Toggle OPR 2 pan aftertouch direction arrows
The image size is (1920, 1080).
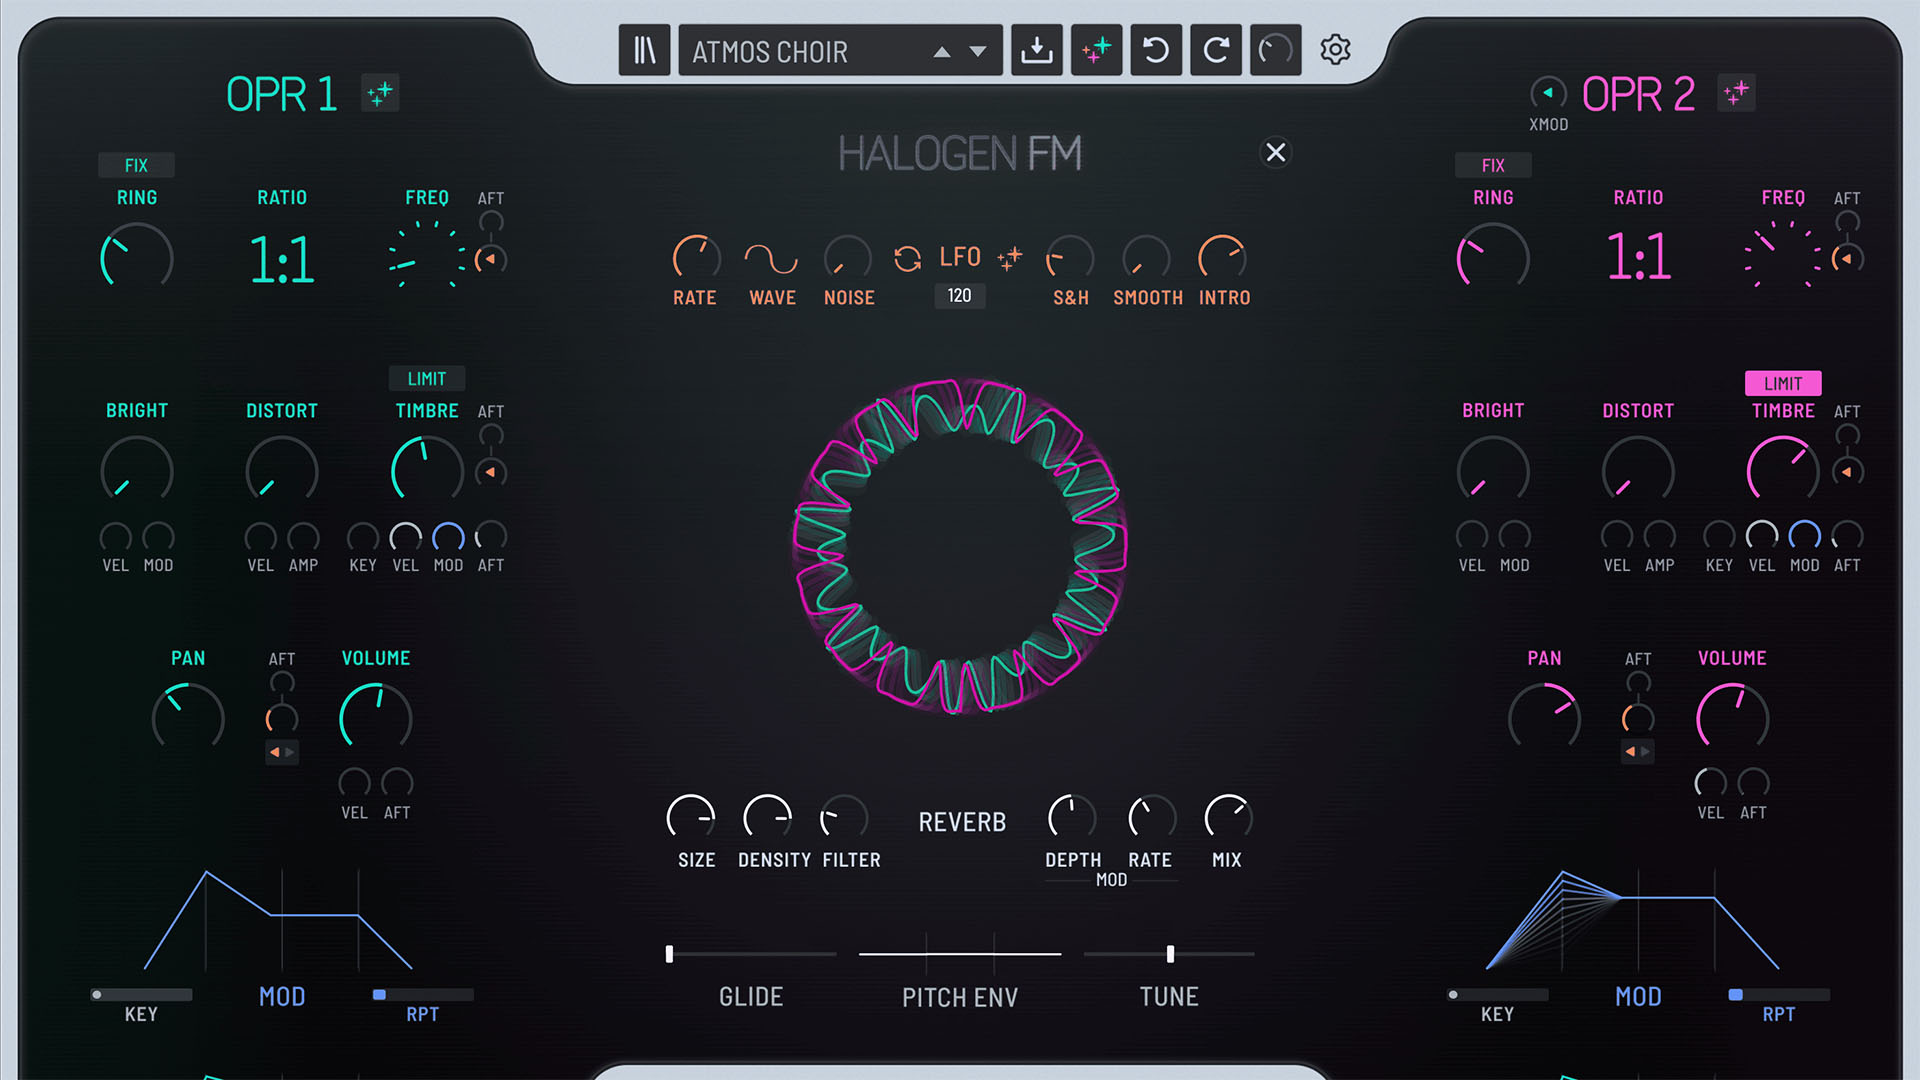pyautogui.click(x=1638, y=751)
